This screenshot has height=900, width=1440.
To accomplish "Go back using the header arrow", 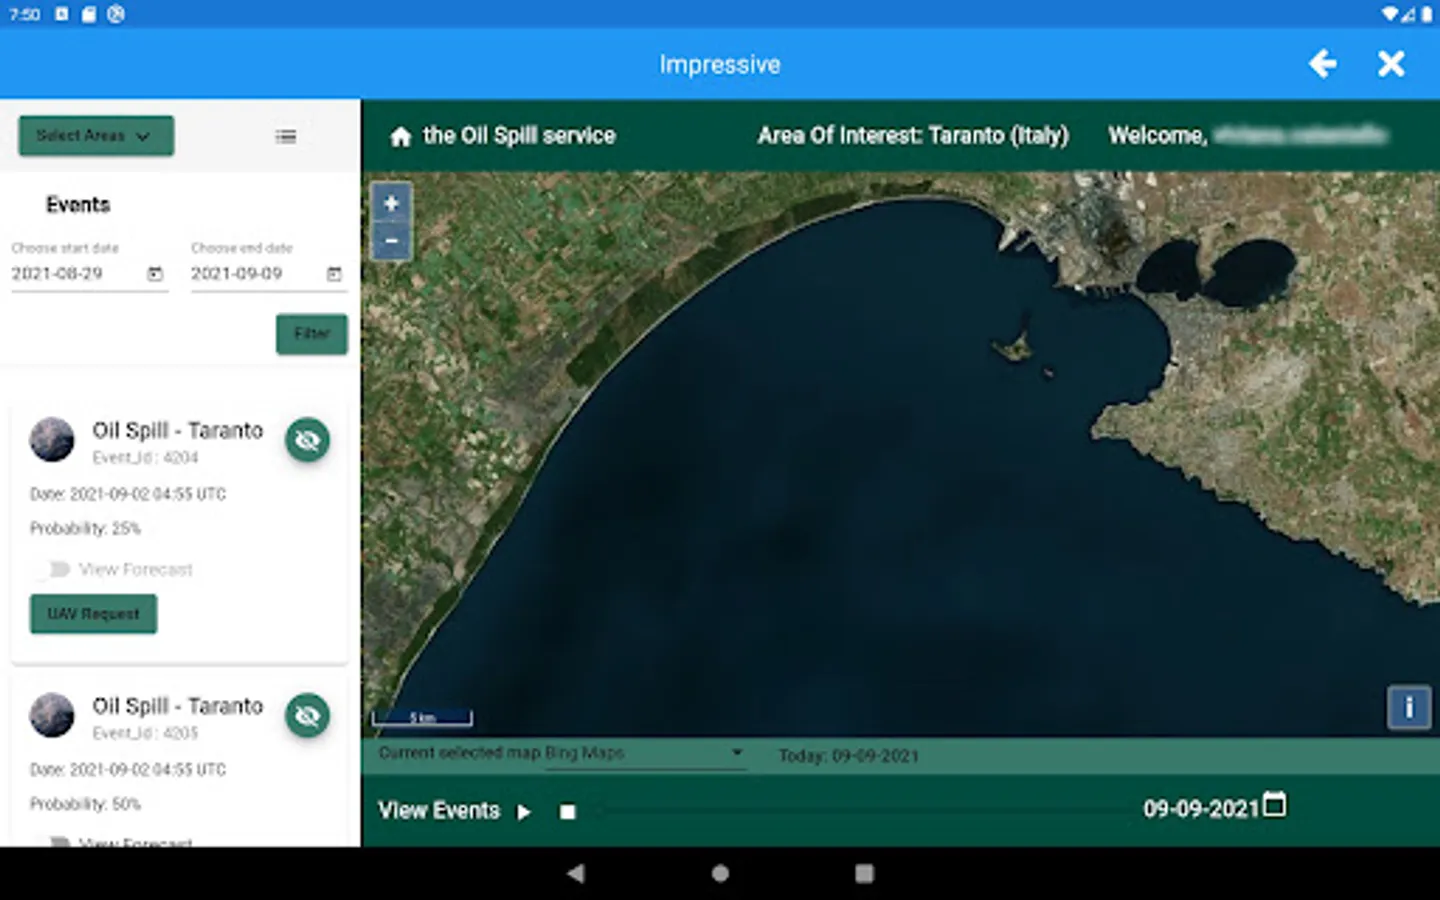I will [1322, 64].
